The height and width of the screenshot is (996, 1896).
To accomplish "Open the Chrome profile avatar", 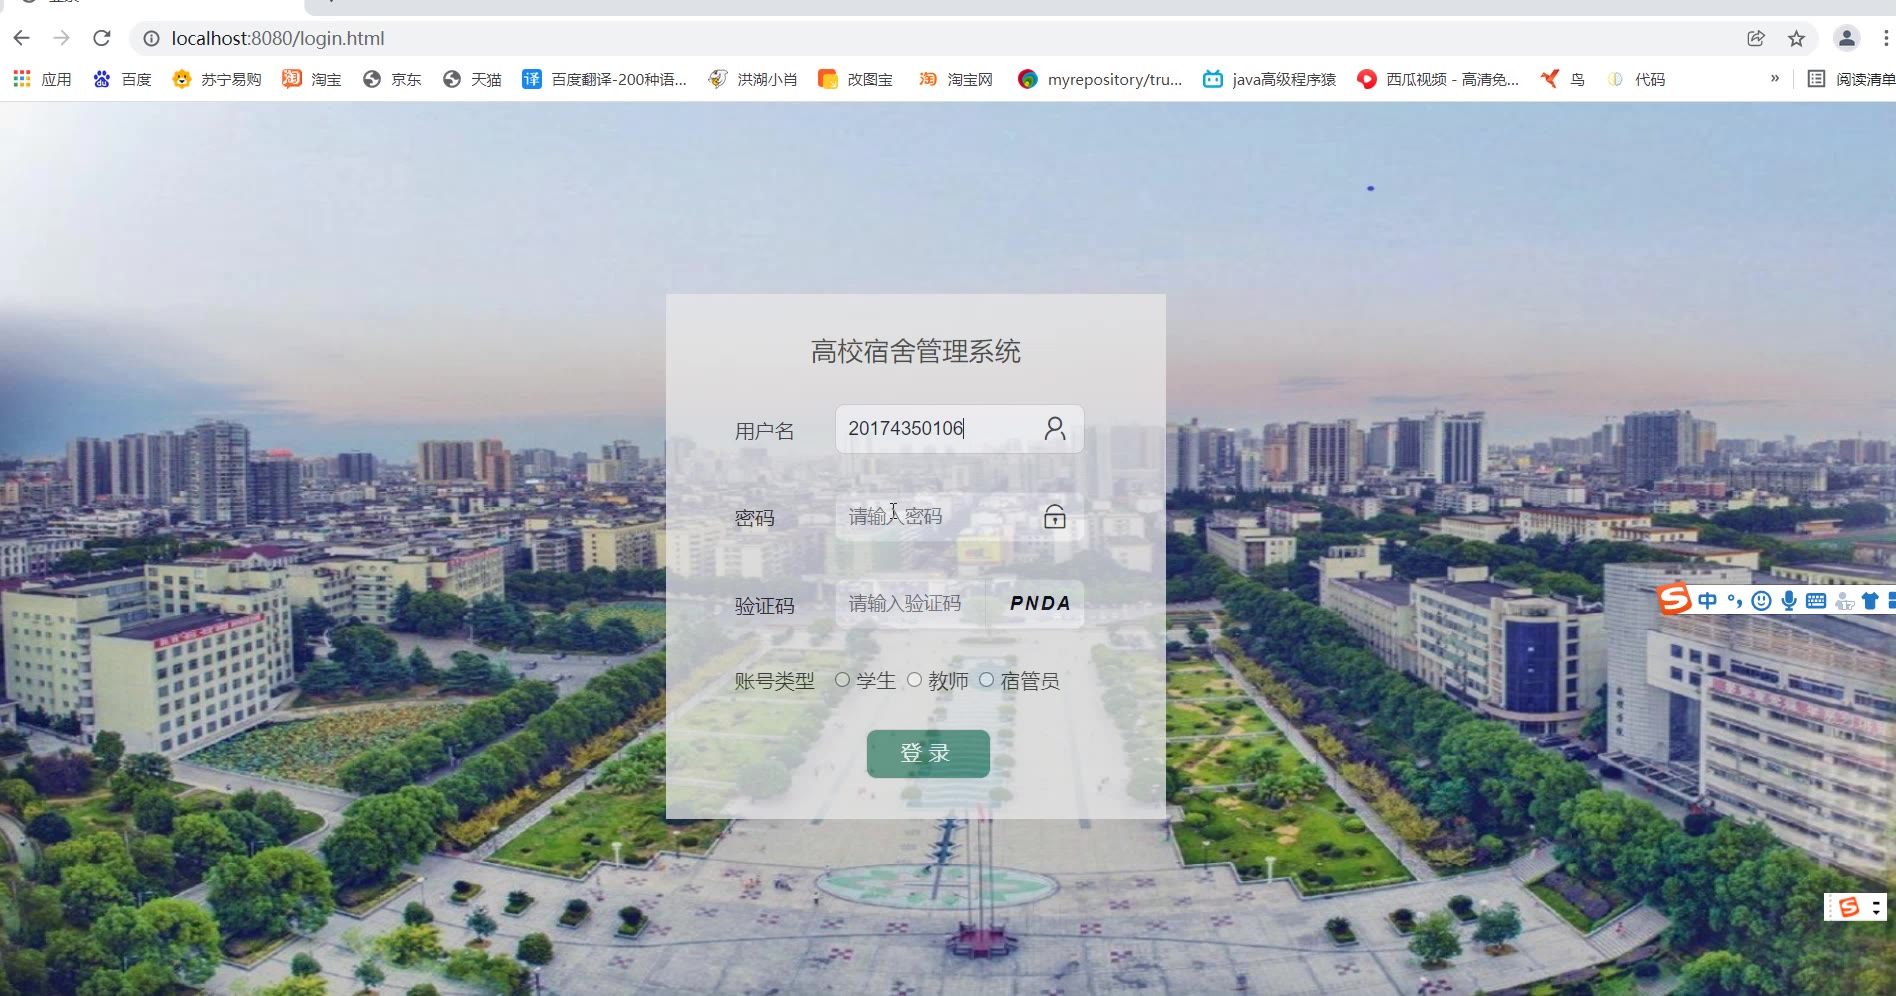I will click(1846, 38).
